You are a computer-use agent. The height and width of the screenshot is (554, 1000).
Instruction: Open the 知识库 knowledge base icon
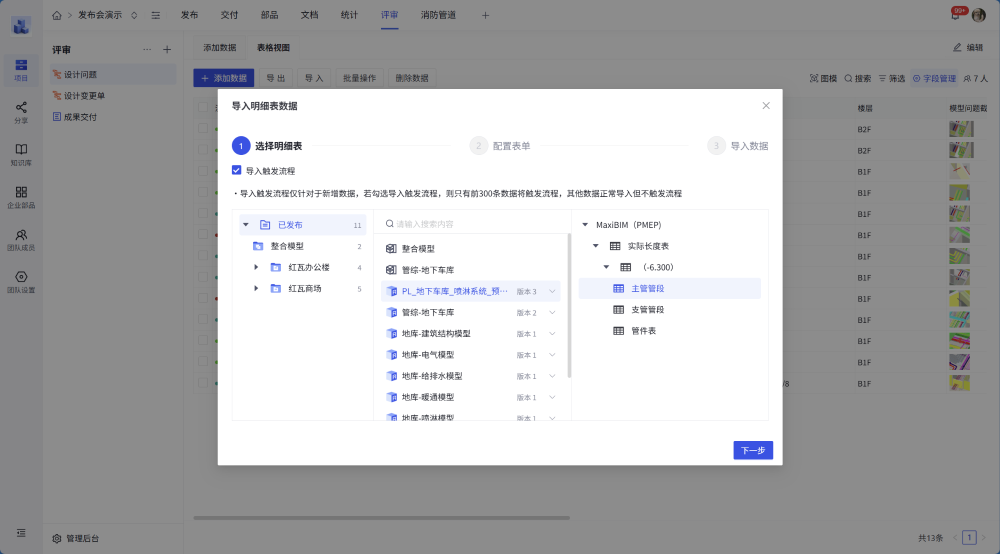click(x=21, y=153)
